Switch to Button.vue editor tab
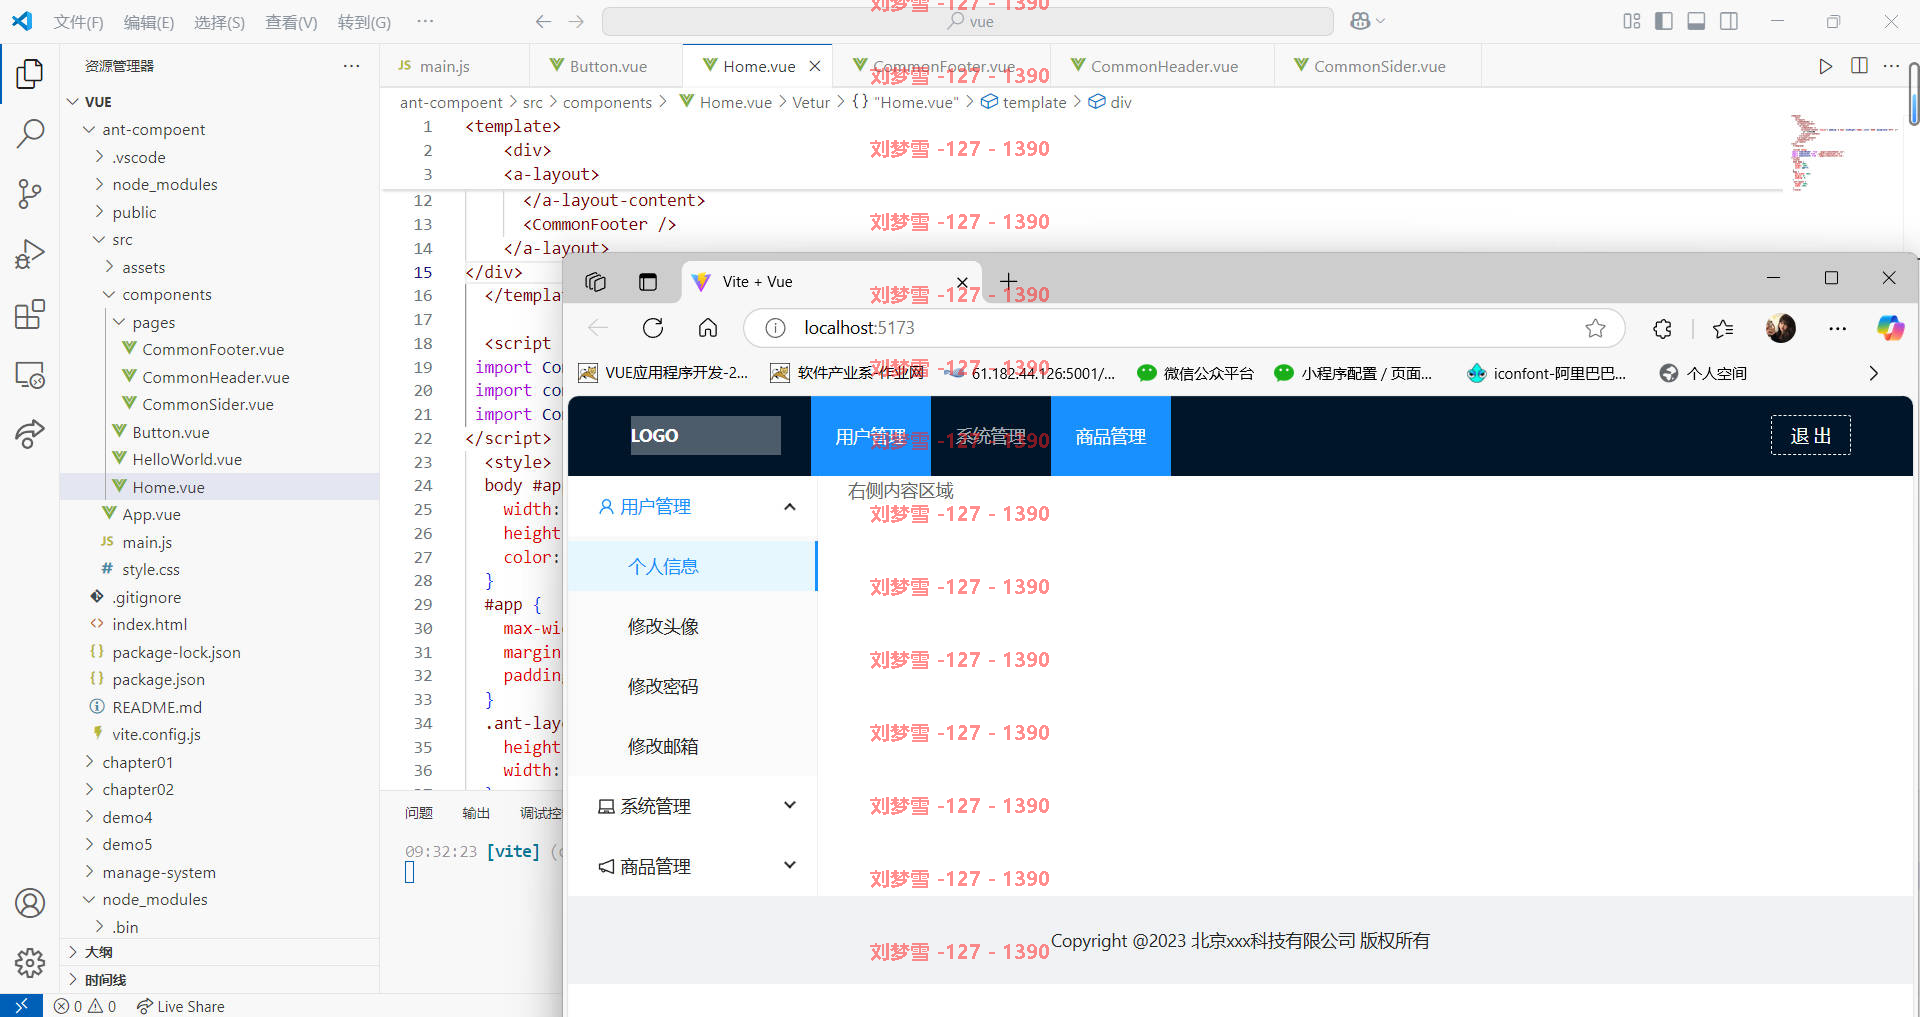The image size is (1920, 1017). click(x=608, y=66)
